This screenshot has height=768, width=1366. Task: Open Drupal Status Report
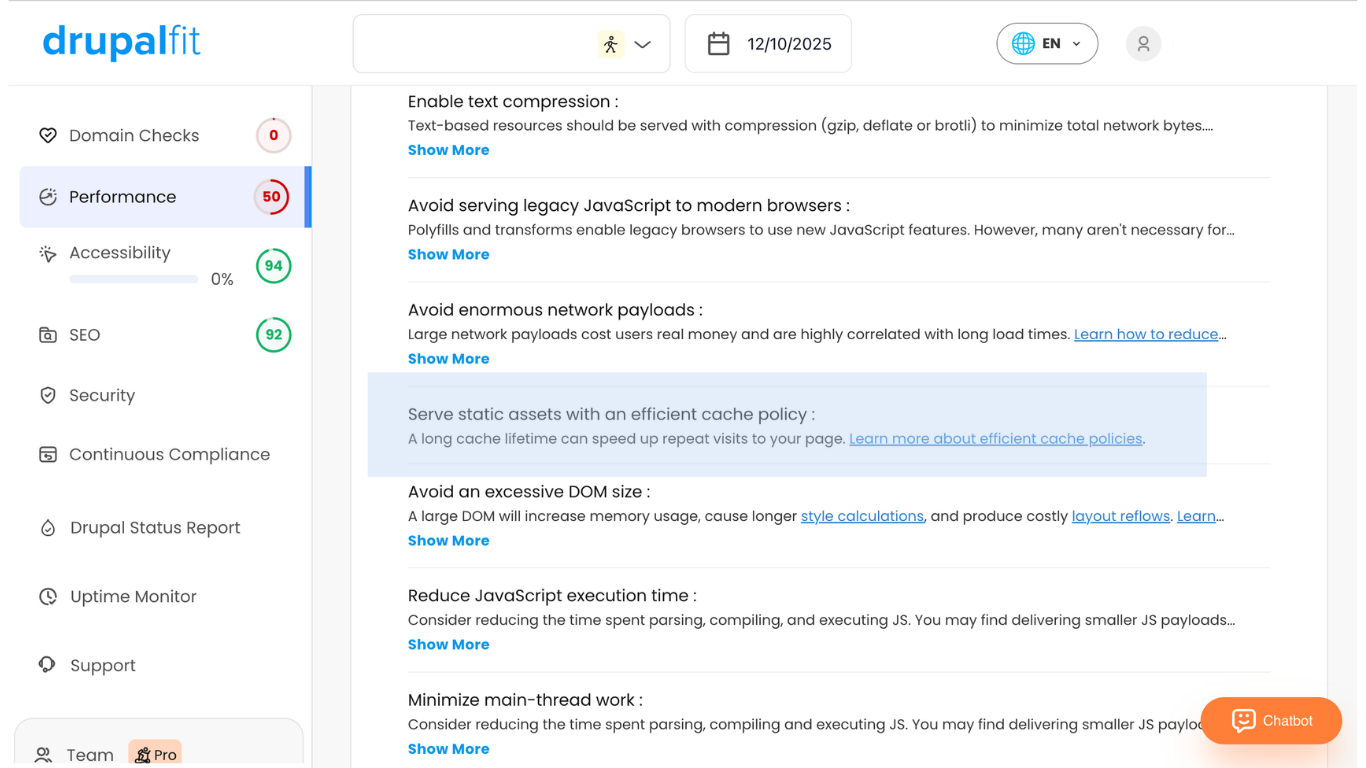click(x=155, y=527)
